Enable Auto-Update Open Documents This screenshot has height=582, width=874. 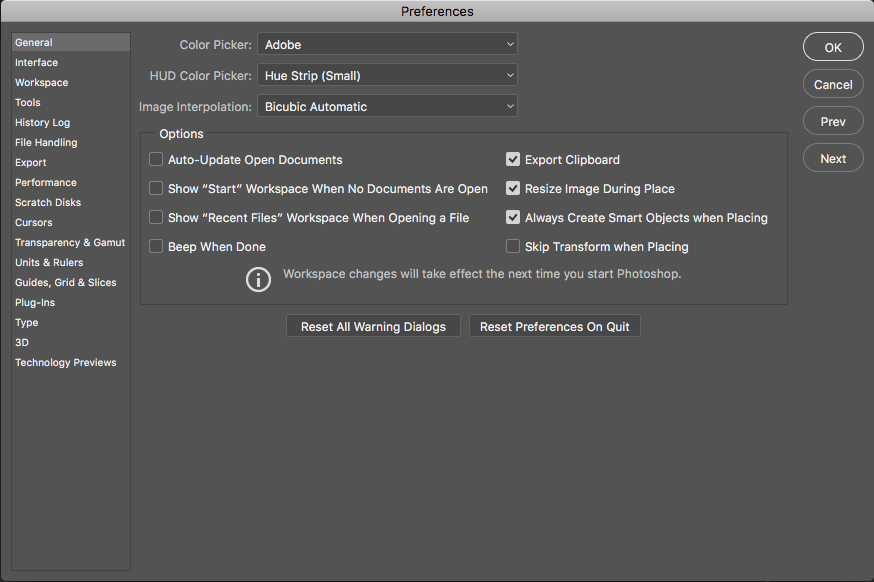156,159
